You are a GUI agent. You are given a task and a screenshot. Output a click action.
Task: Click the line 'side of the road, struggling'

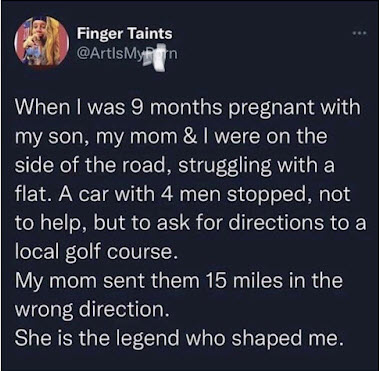click(x=174, y=166)
